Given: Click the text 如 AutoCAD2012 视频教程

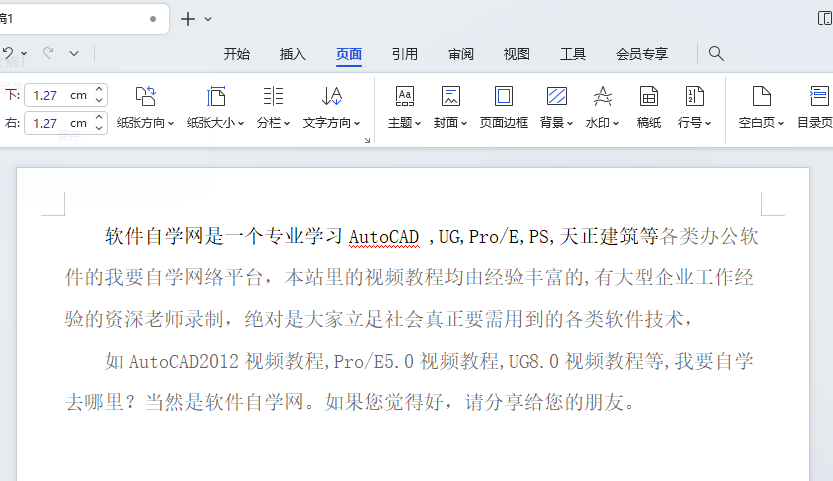Looking at the screenshot, I should click(214, 361).
